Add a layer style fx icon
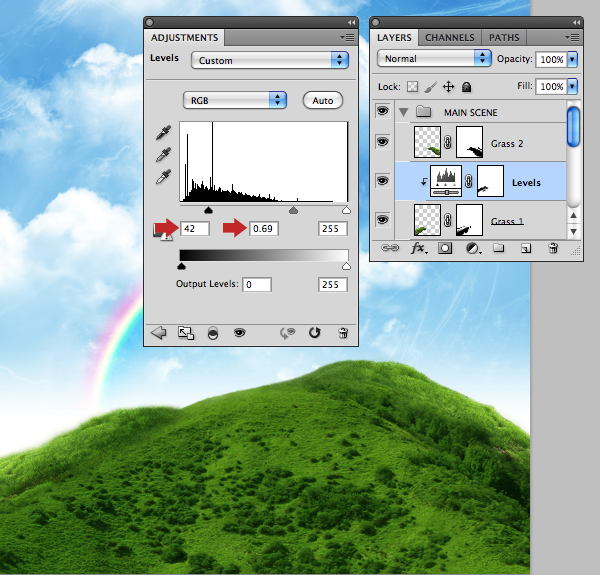The width and height of the screenshot is (600, 575). pyautogui.click(x=419, y=248)
